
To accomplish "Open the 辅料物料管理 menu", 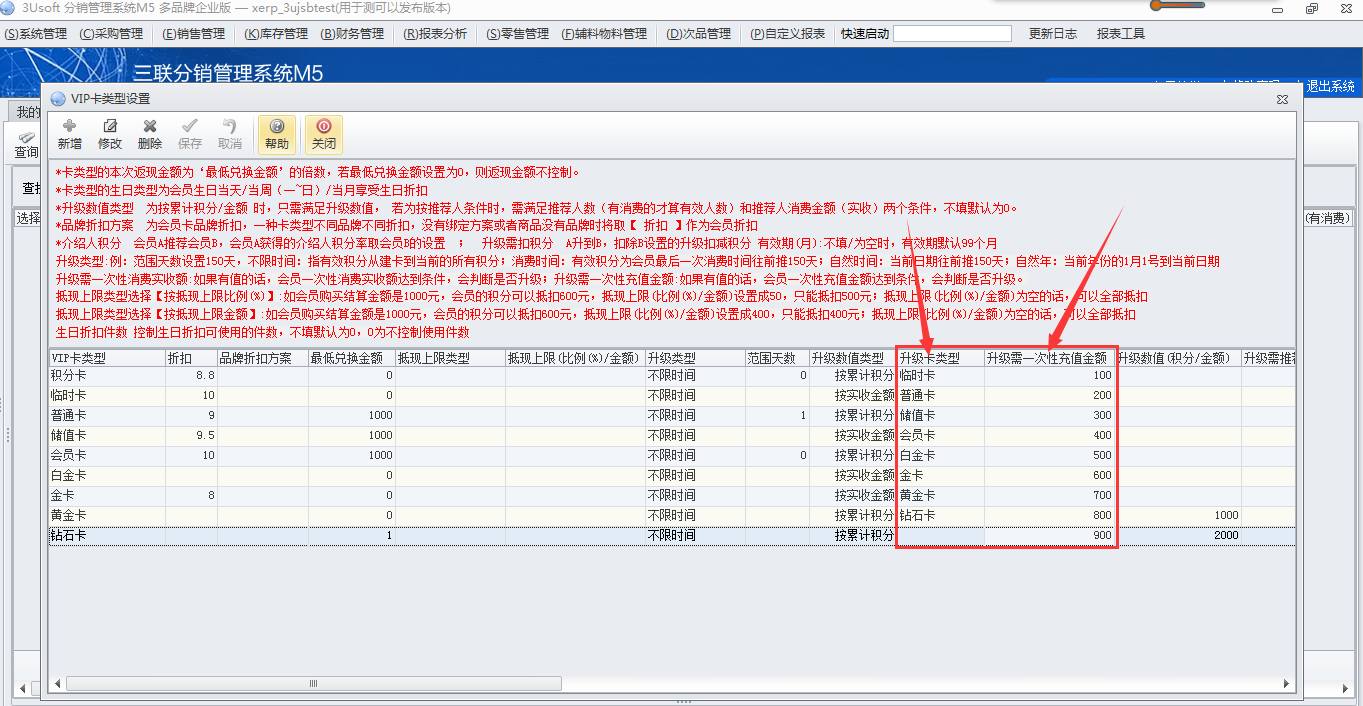I will point(604,34).
